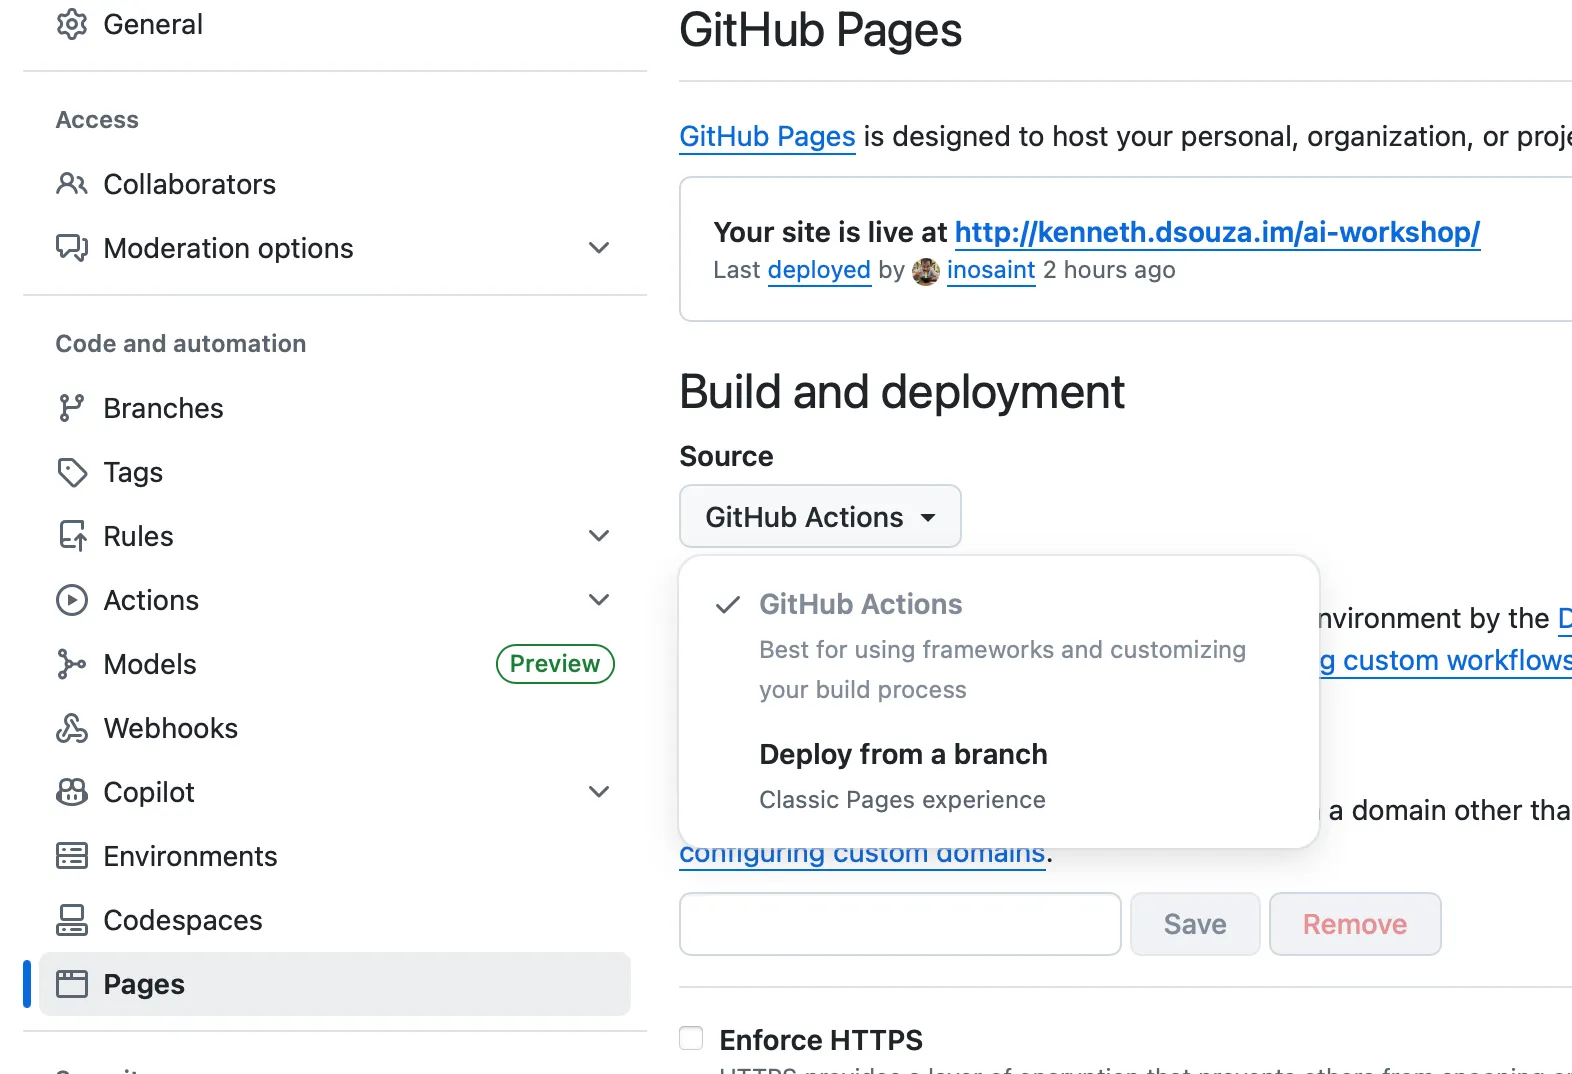Screen dimensions: 1572x1074
Task: Click the Actions play-circle icon
Action: [72, 600]
